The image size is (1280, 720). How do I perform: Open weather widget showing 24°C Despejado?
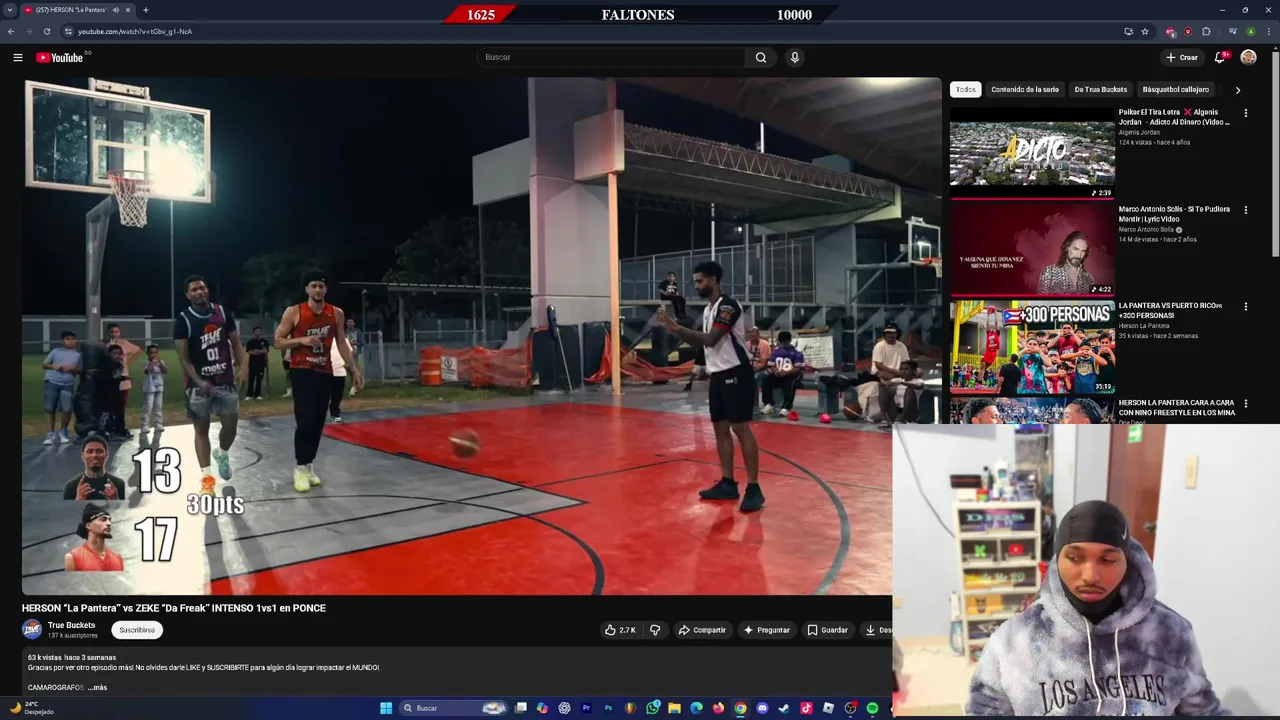32,708
